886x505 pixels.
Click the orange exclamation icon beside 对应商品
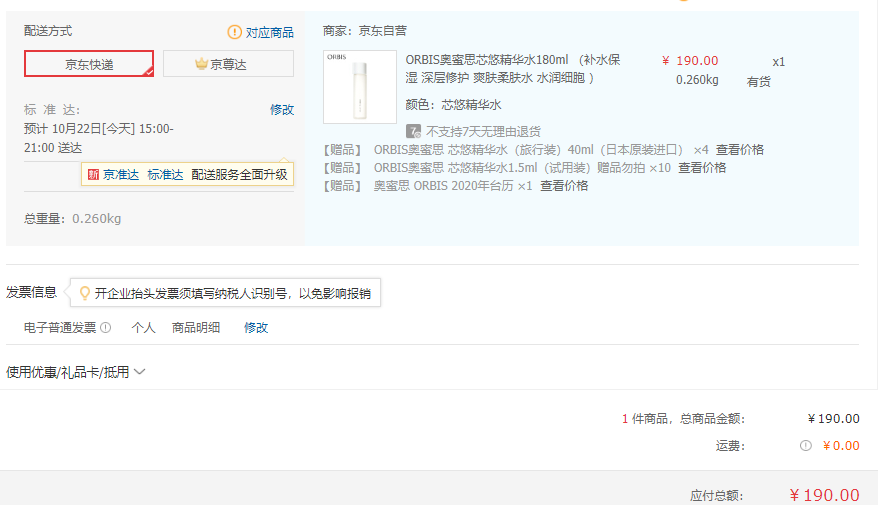coord(234,32)
